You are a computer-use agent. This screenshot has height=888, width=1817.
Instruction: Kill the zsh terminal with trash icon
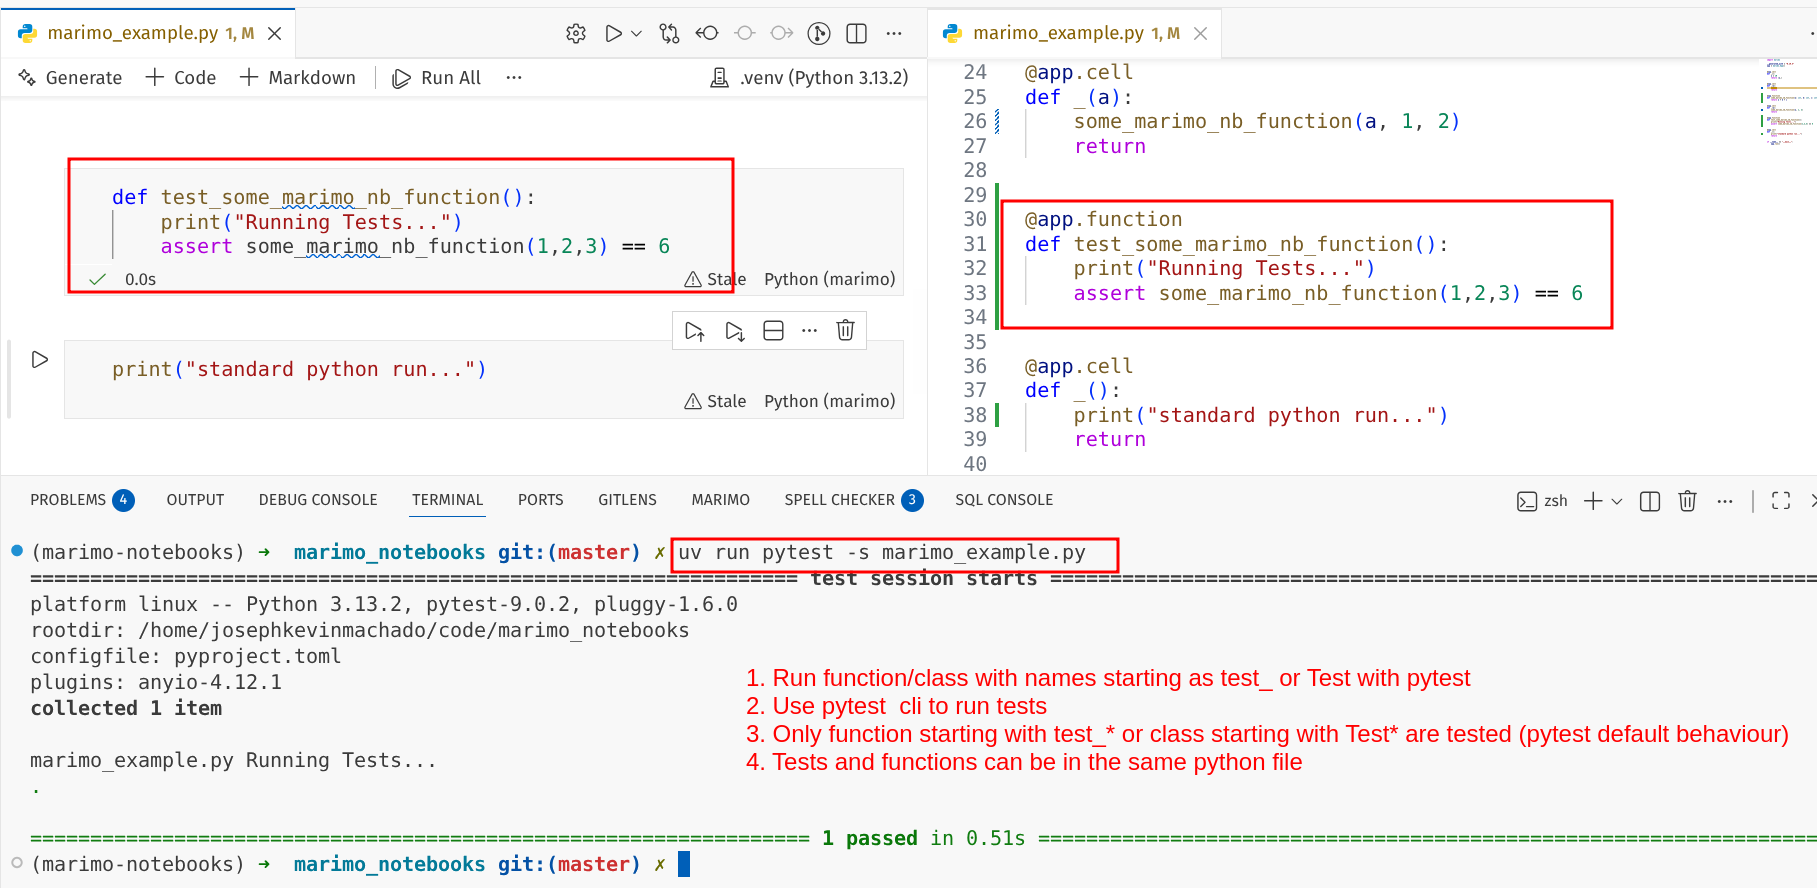point(1687,501)
